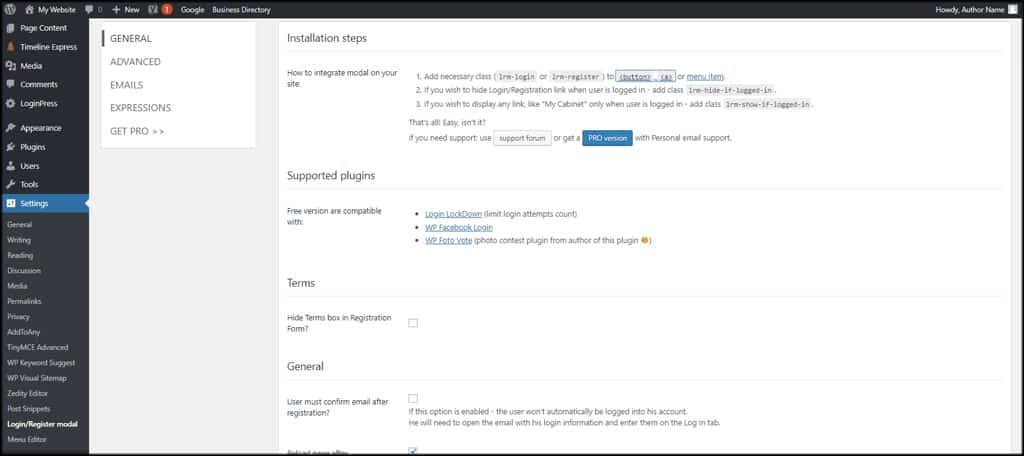Screen dimensions: 1024x456
Task: Click the blue PRO version button
Action: (607, 138)
